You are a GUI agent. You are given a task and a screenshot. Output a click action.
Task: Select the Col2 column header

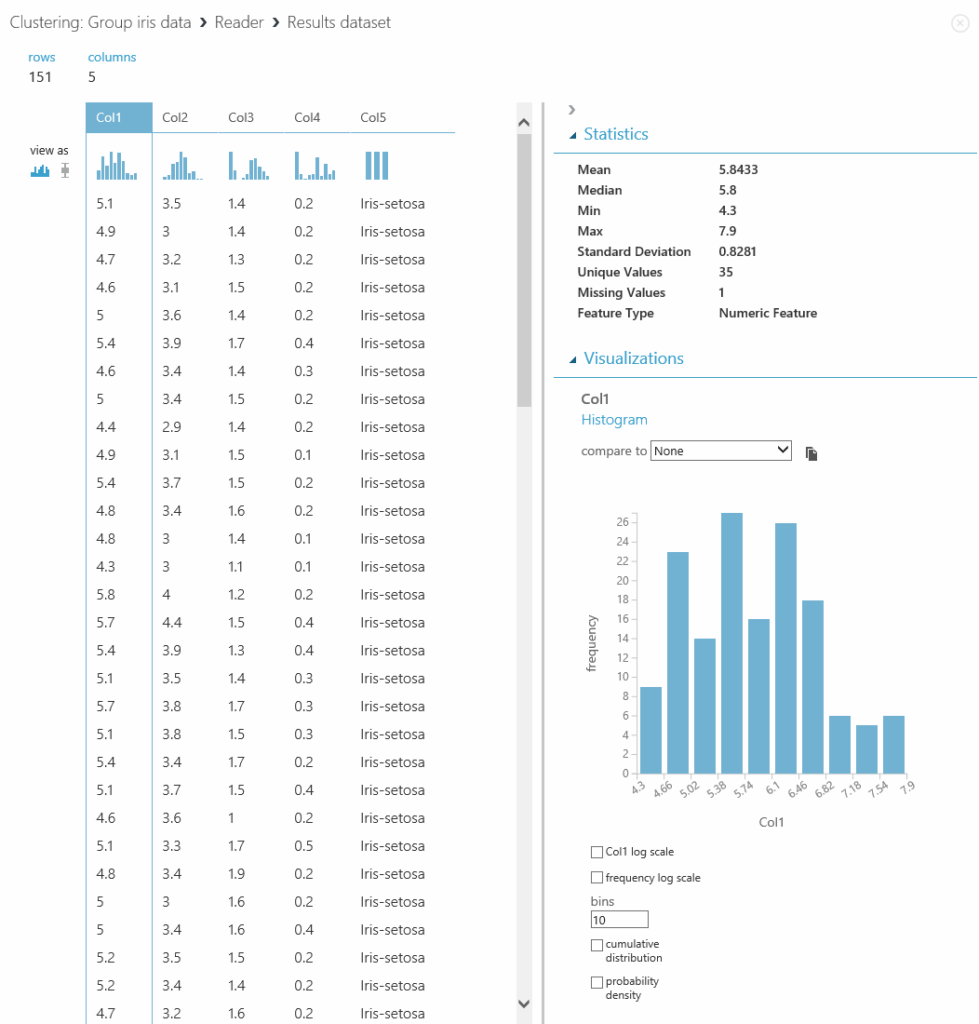click(176, 117)
